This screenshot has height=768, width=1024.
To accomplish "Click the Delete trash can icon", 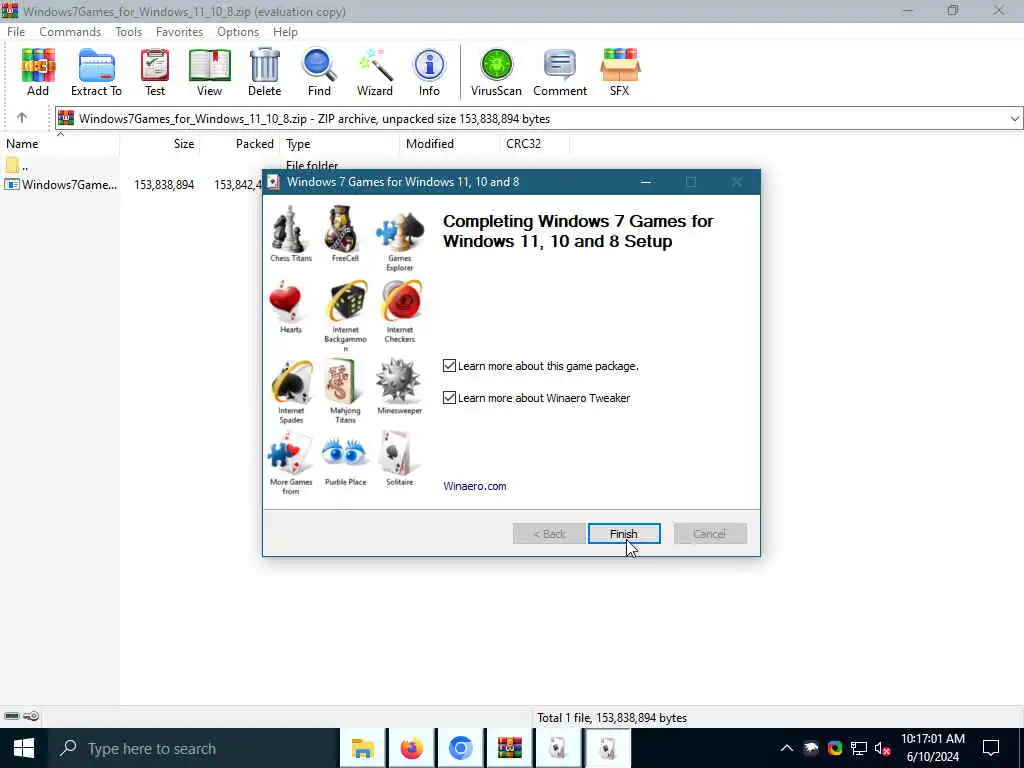I will (264, 72).
